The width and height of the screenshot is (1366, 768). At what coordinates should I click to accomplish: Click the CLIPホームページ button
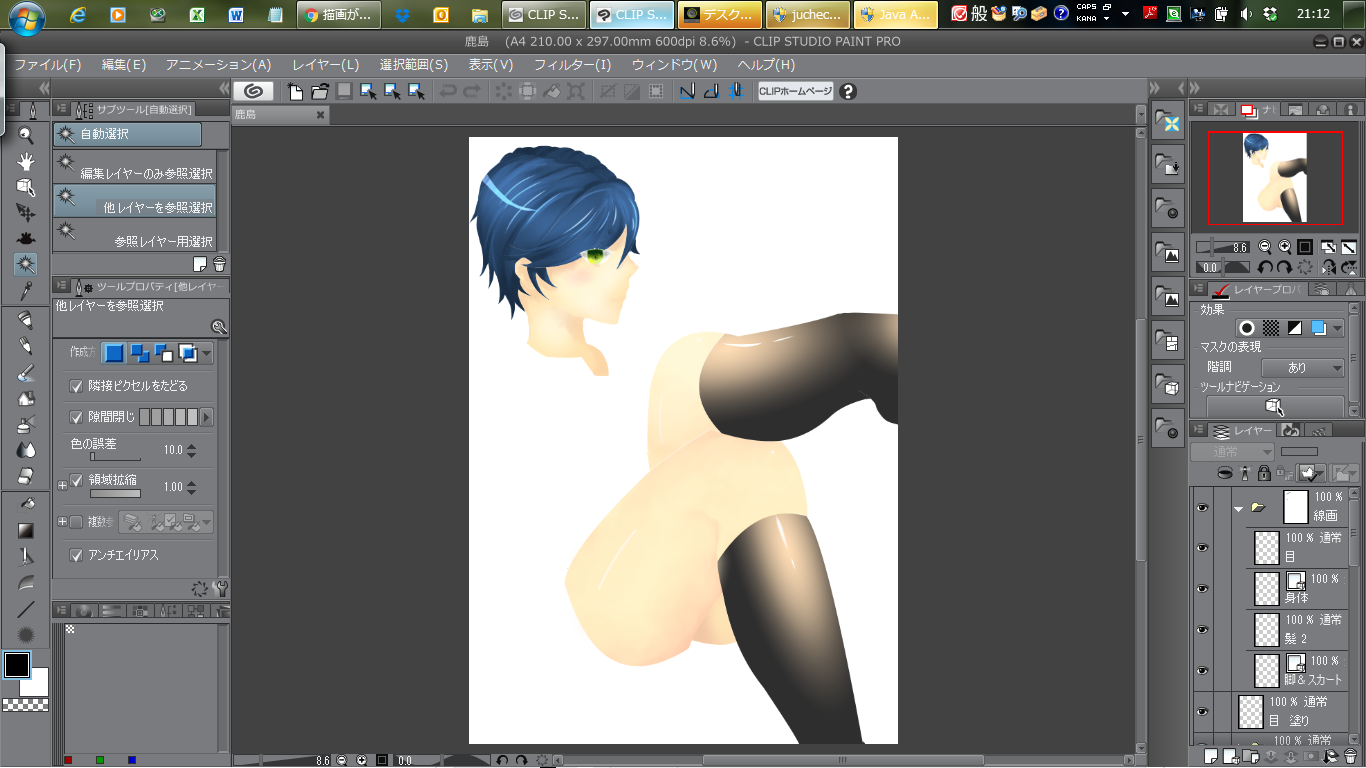[795, 91]
